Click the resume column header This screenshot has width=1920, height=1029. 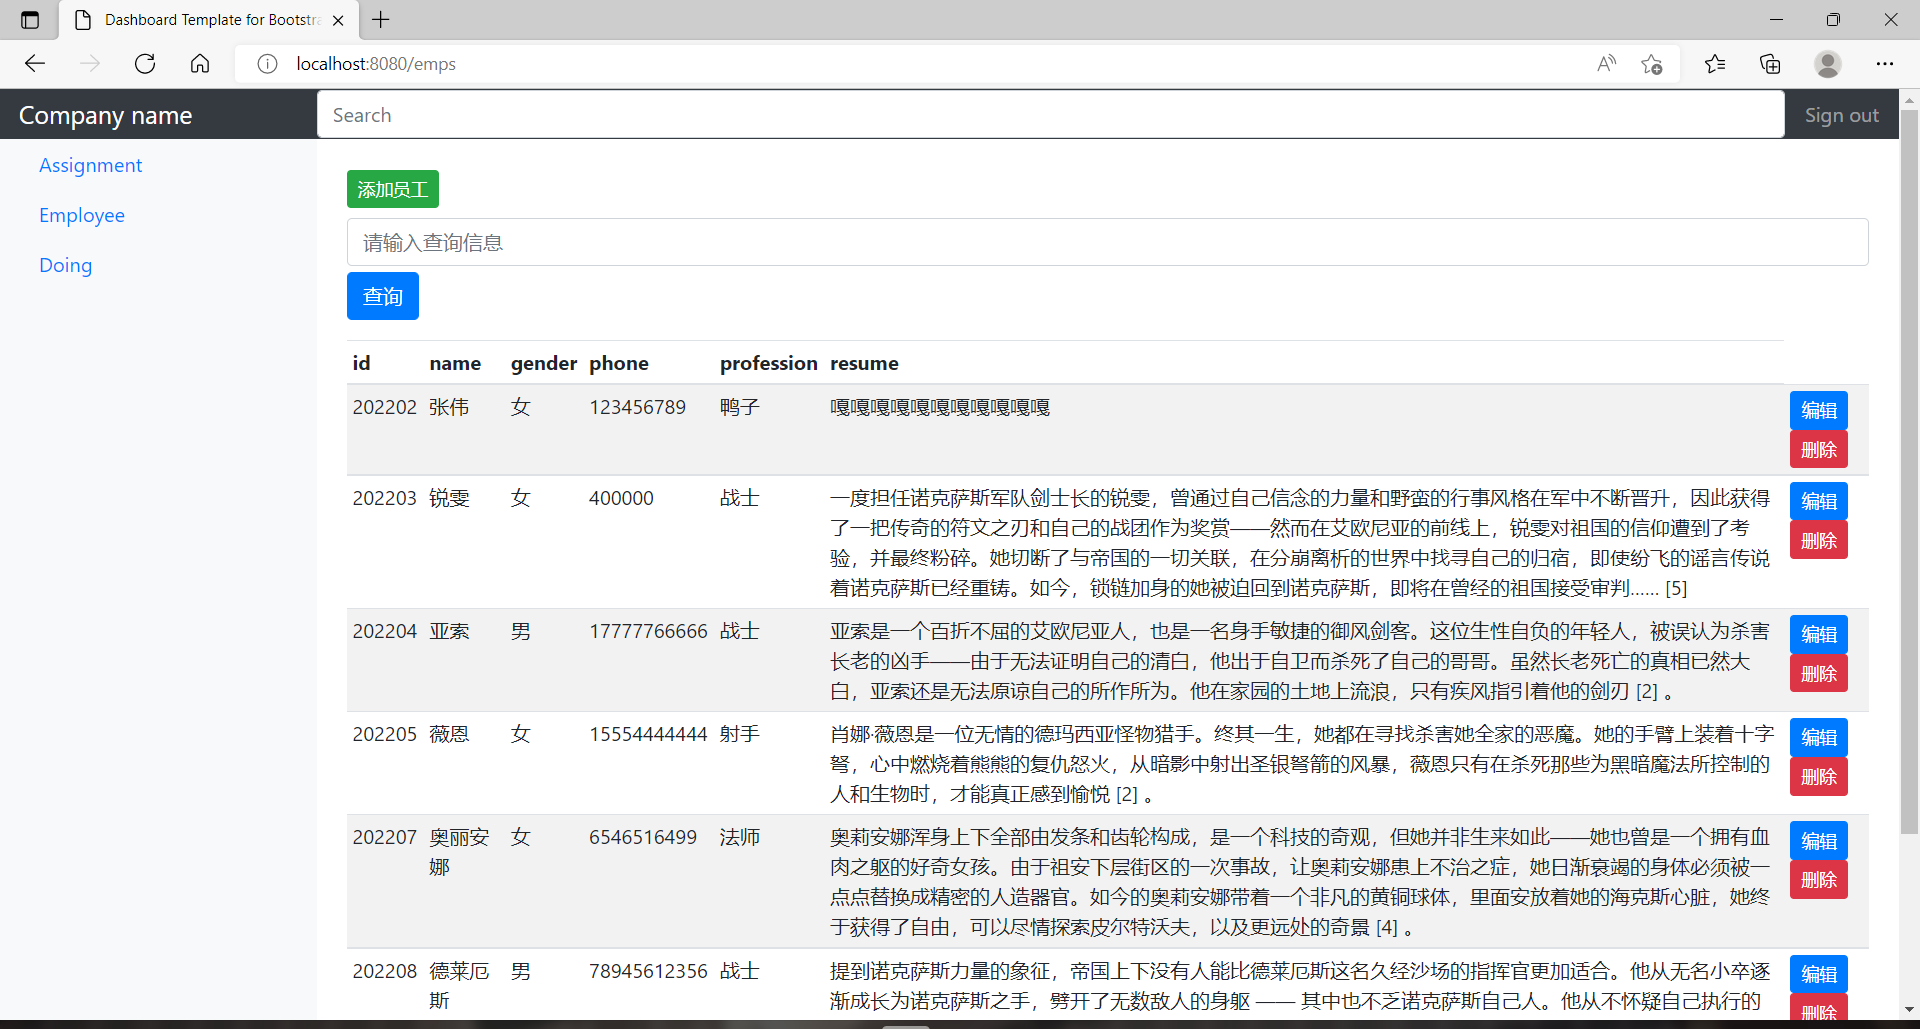864,363
